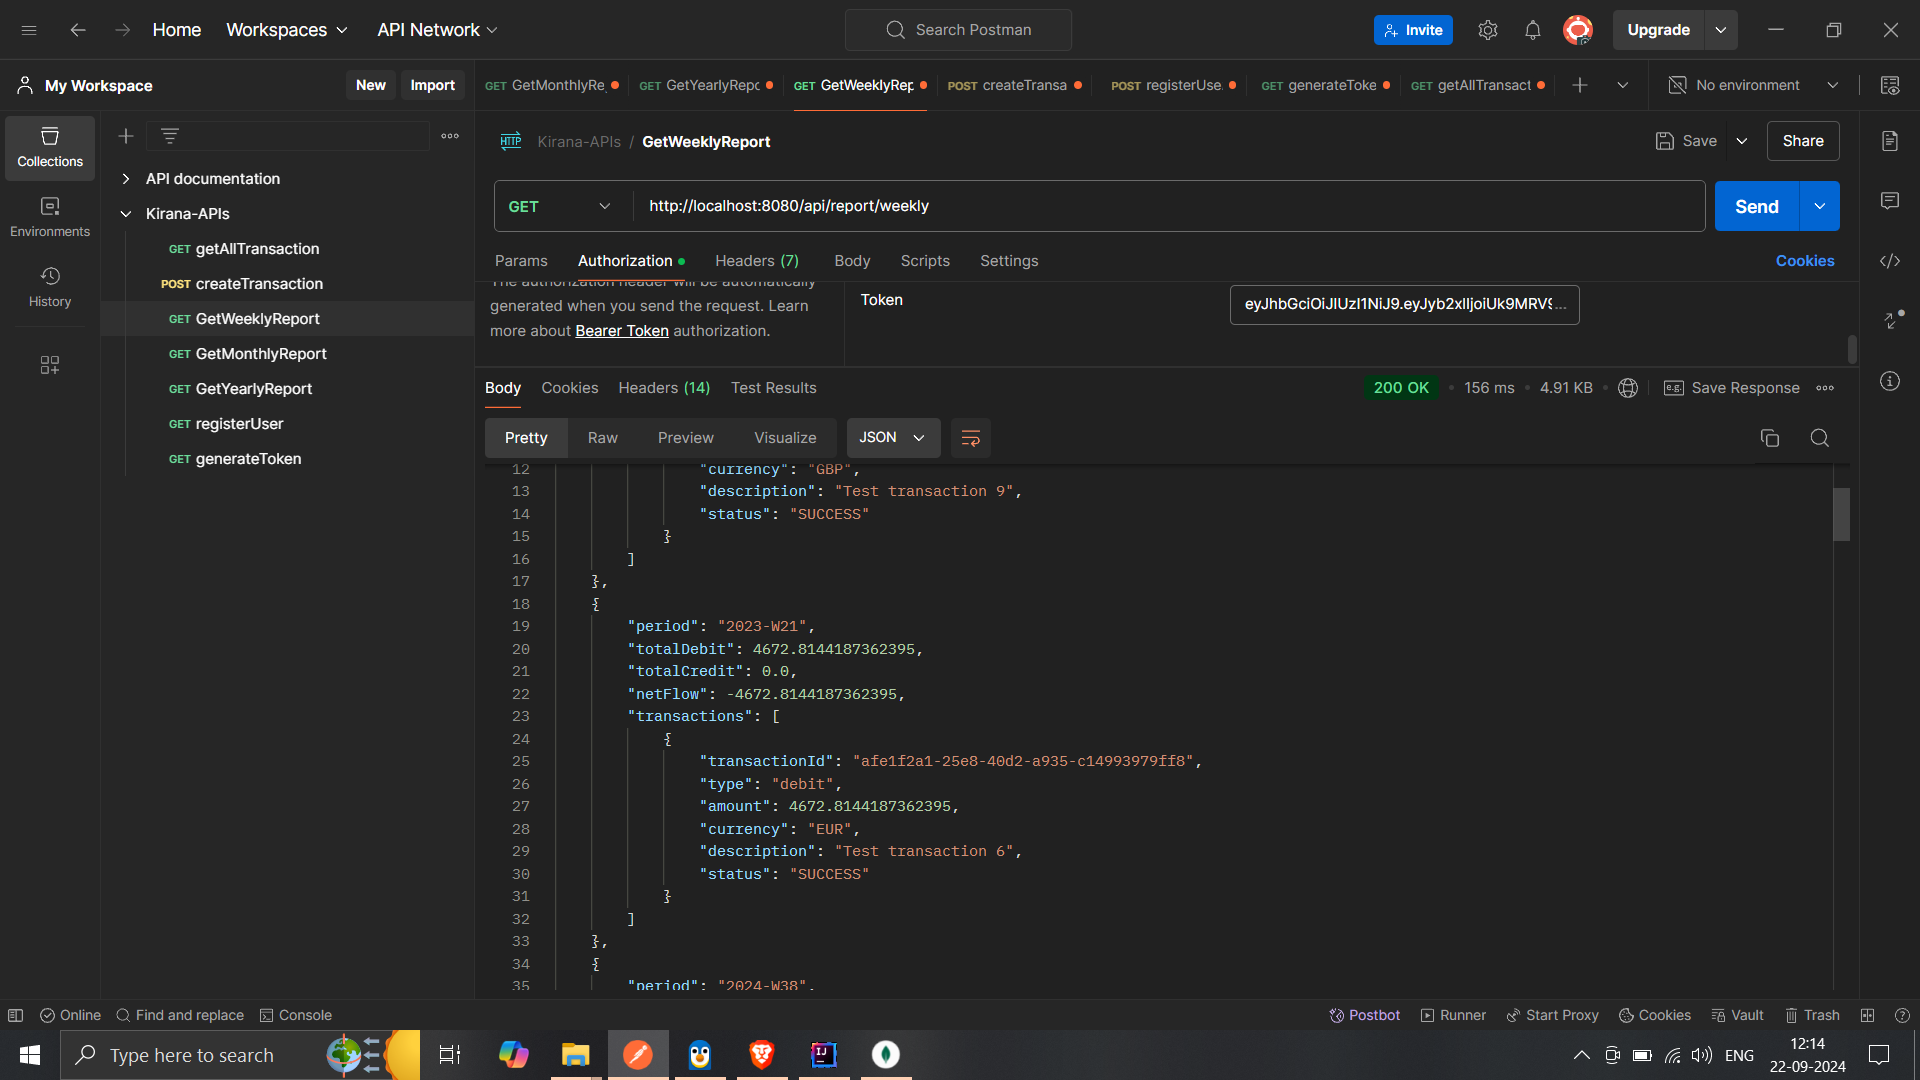Open the Test Results response tab
Screen dimensions: 1920x1080
click(773, 388)
